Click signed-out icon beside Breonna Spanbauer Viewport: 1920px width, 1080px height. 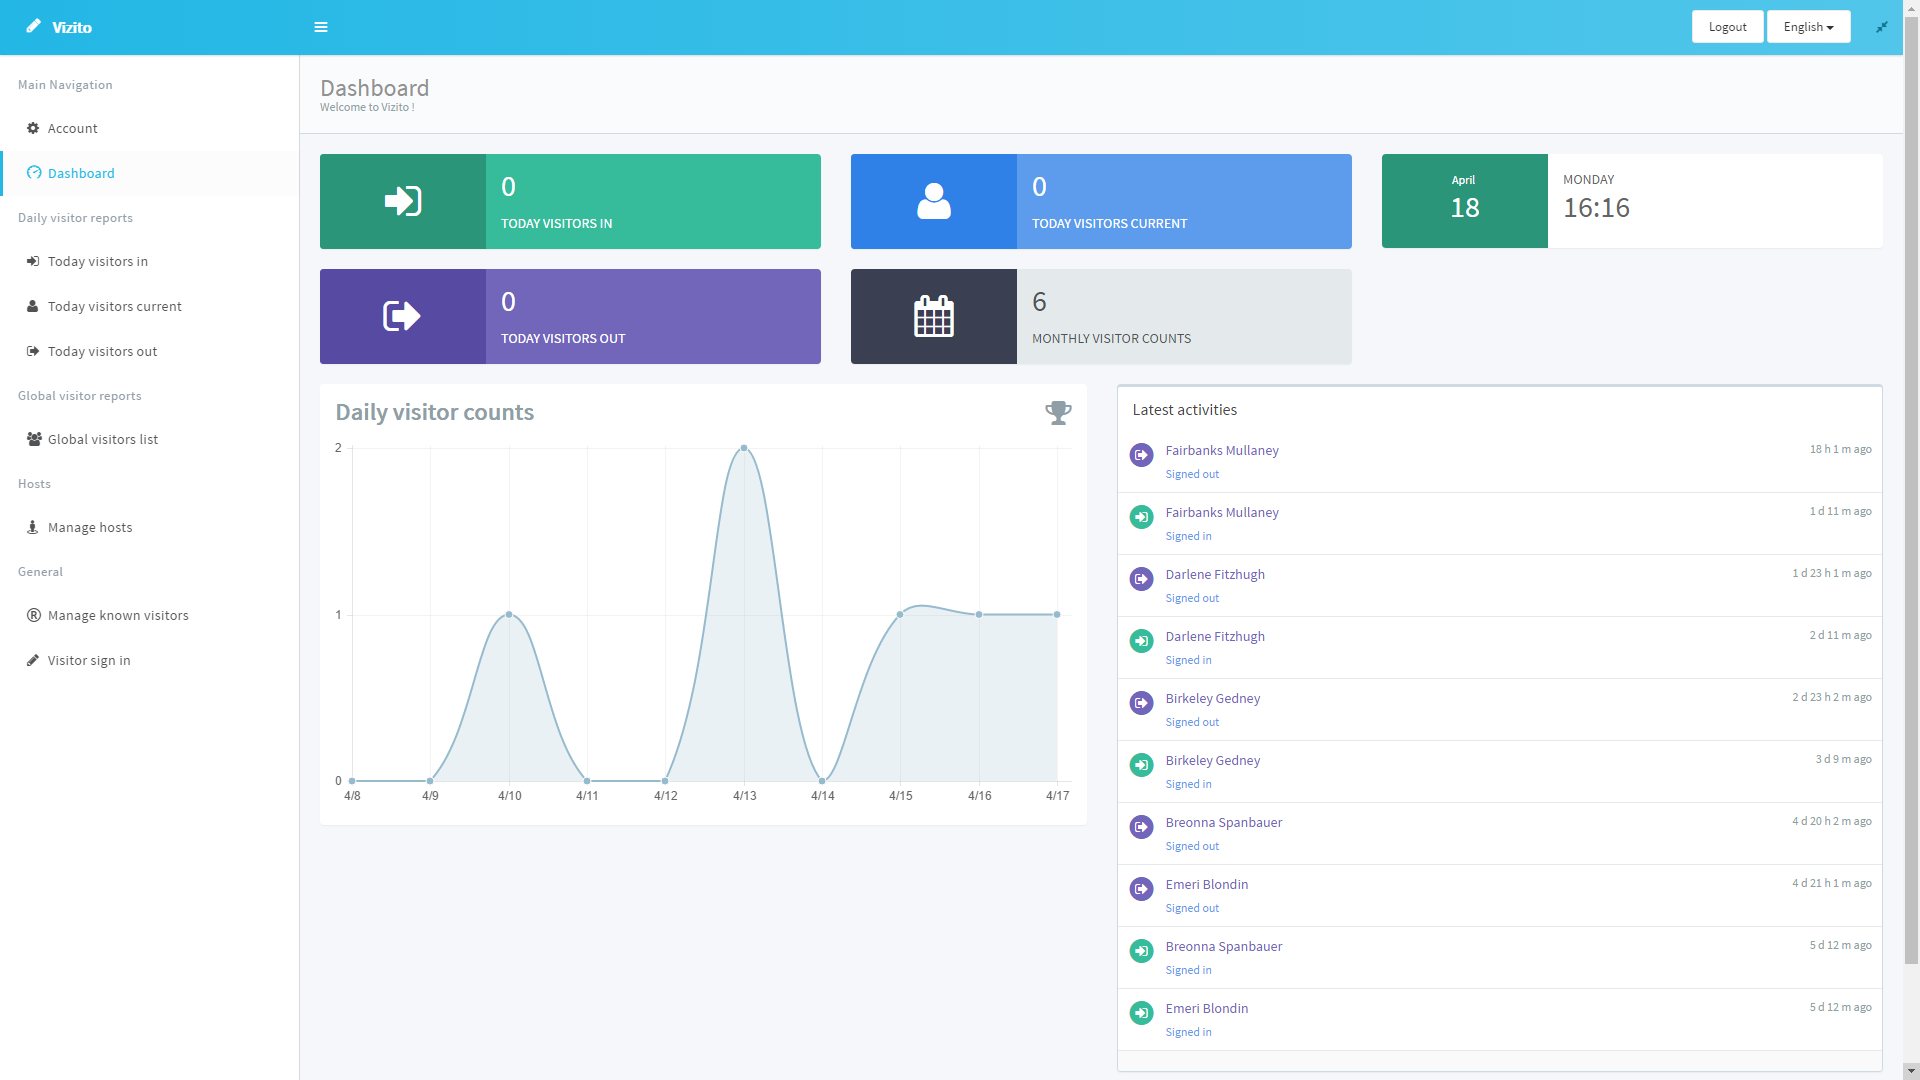(1141, 827)
